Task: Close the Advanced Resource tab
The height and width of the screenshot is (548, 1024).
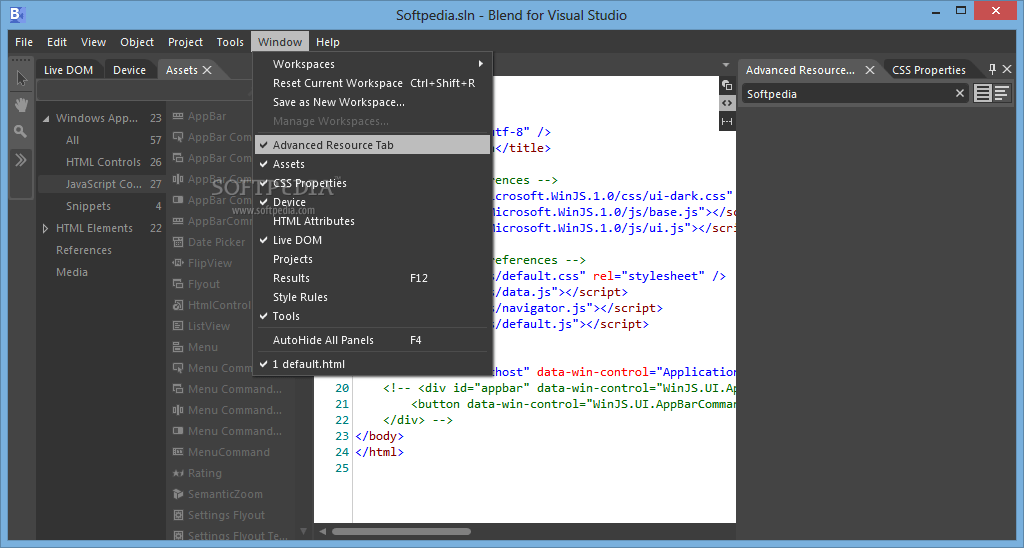Action: coord(870,70)
